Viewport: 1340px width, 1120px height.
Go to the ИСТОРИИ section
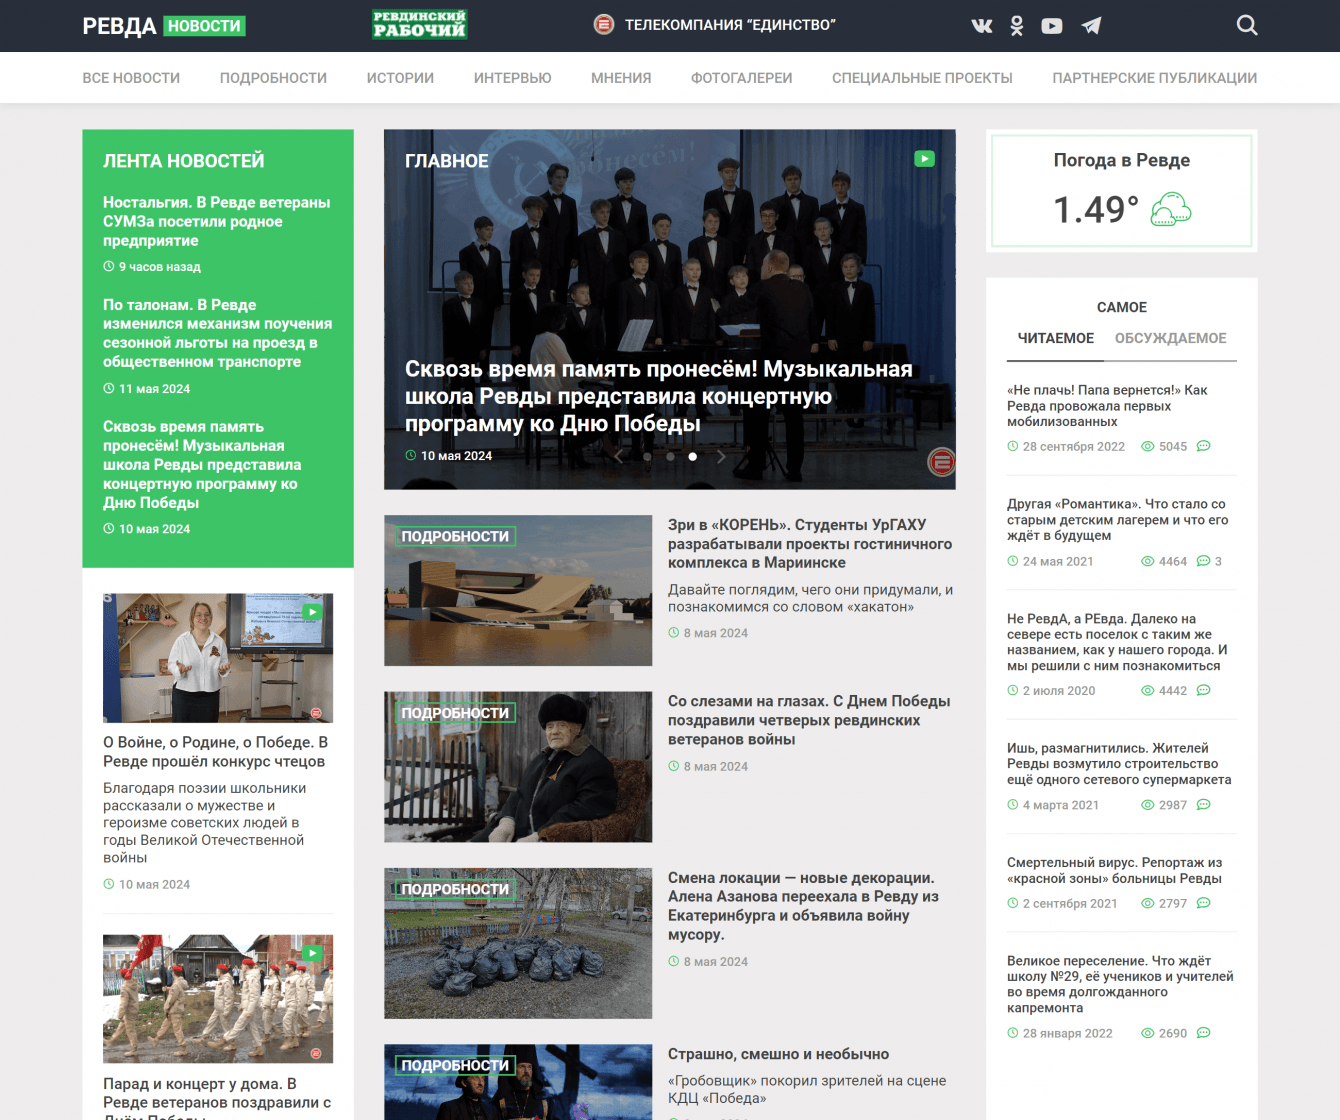(x=400, y=78)
